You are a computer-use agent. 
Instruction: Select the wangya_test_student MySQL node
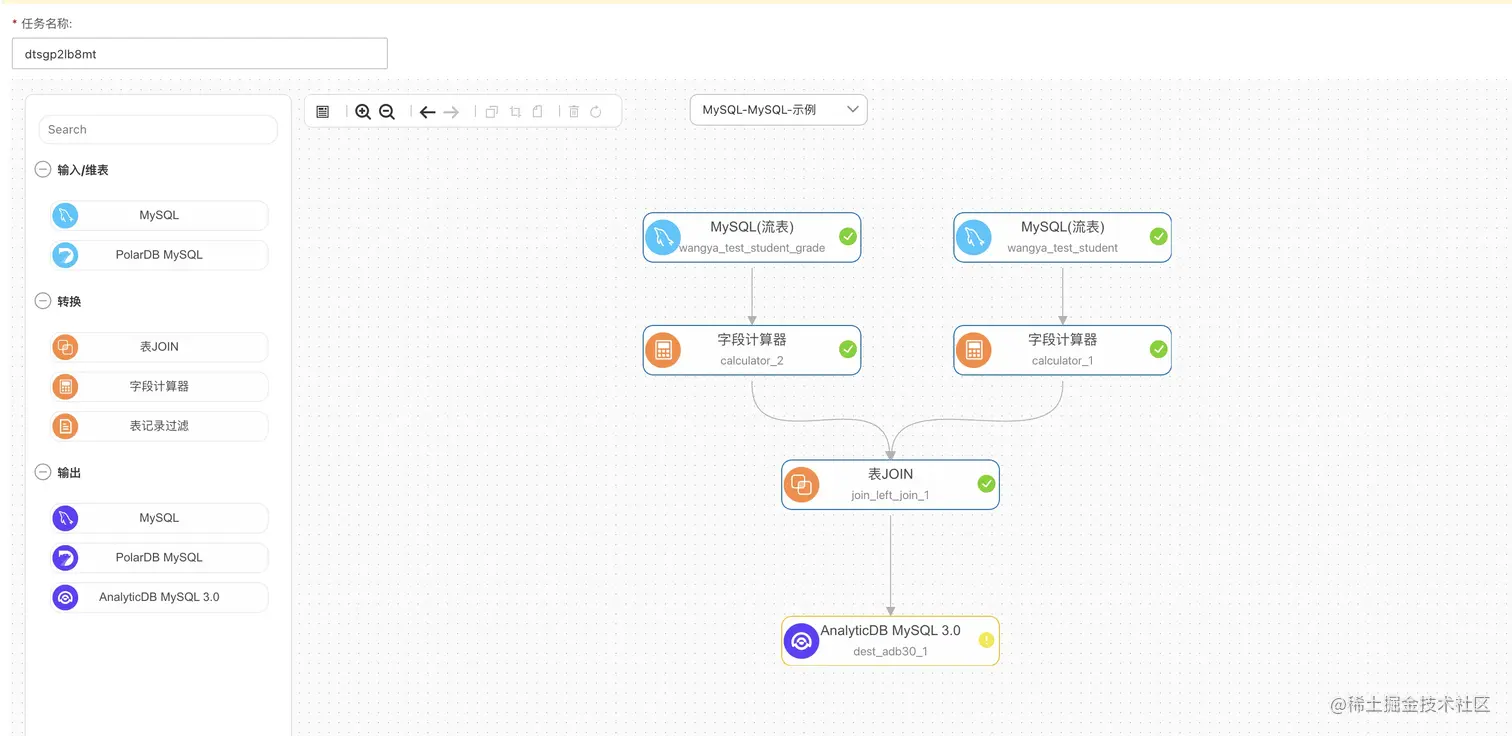pos(1062,237)
